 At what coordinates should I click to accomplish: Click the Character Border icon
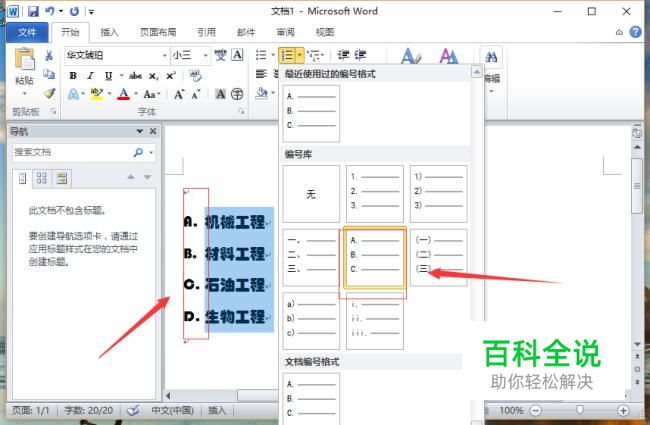237,55
